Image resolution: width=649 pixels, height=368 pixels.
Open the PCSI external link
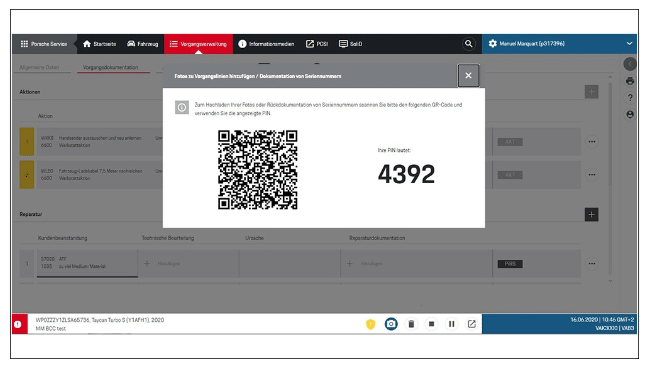click(317, 44)
